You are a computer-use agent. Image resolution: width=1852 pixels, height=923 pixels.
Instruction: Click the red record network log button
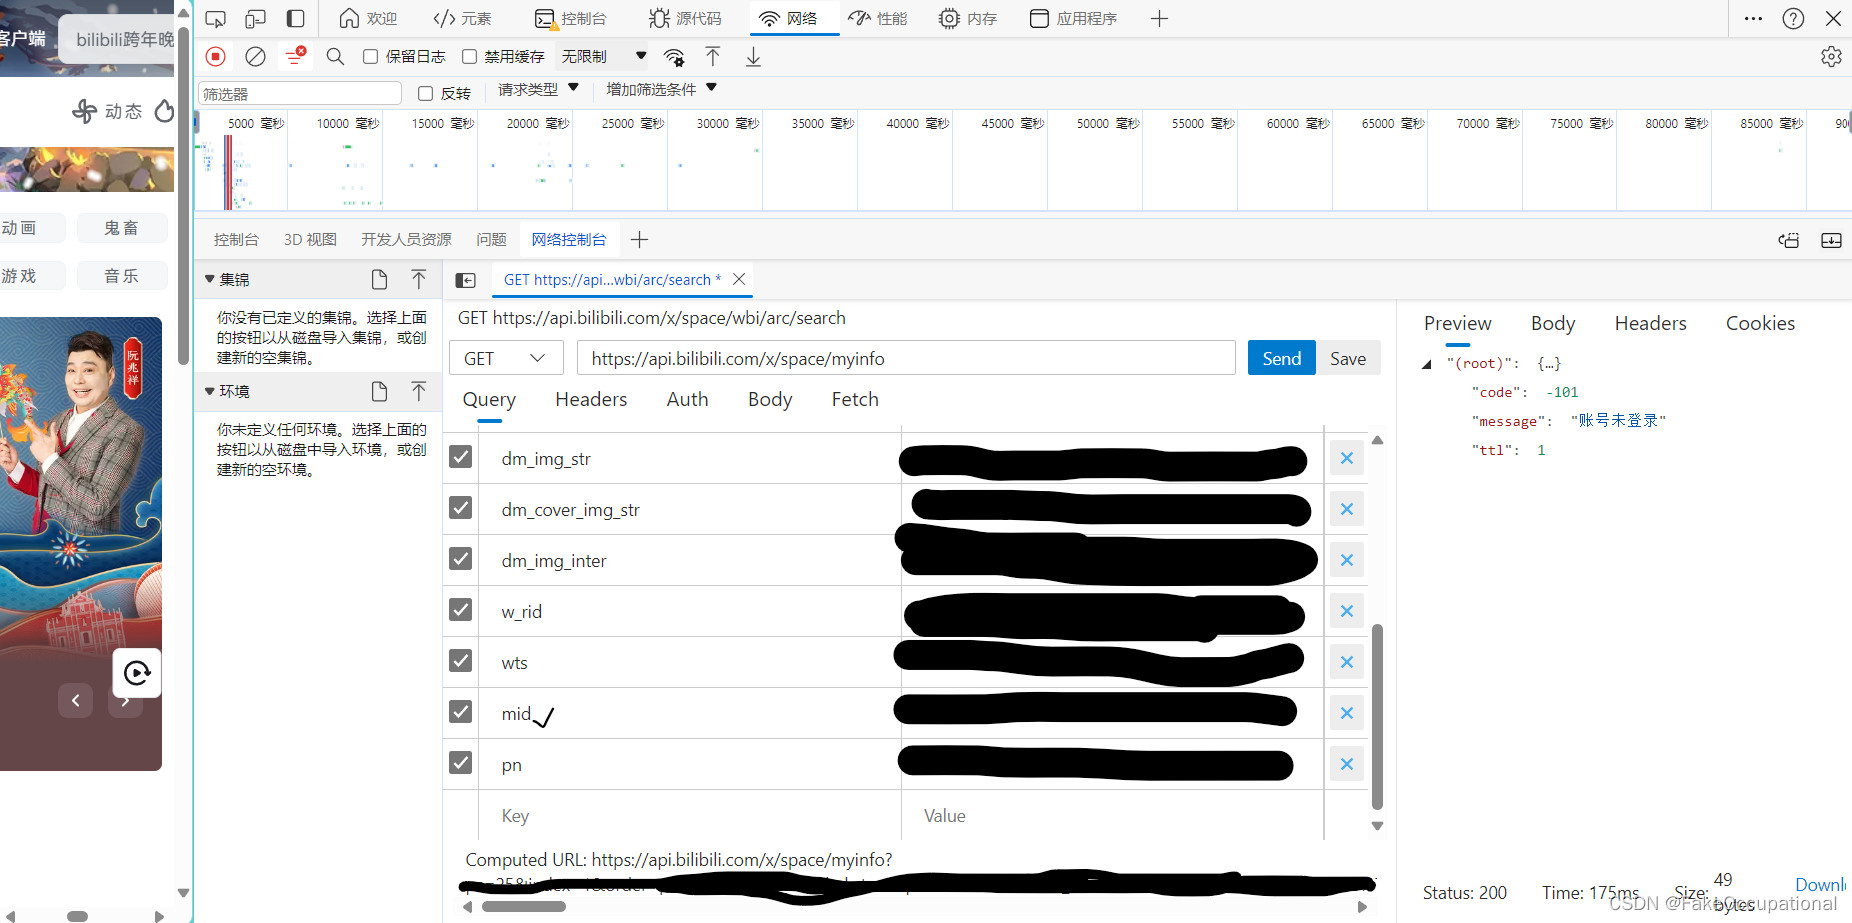point(215,57)
